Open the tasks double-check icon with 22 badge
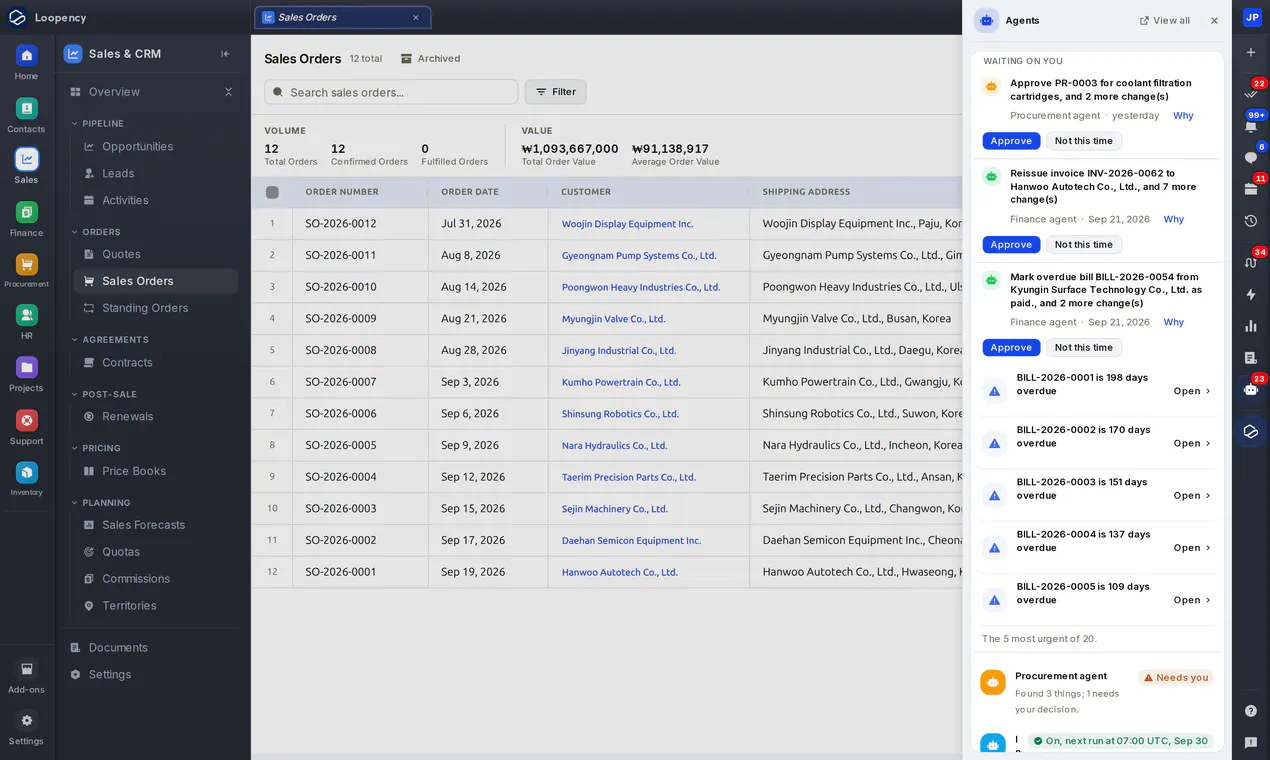This screenshot has height=760, width=1270. point(1251,92)
